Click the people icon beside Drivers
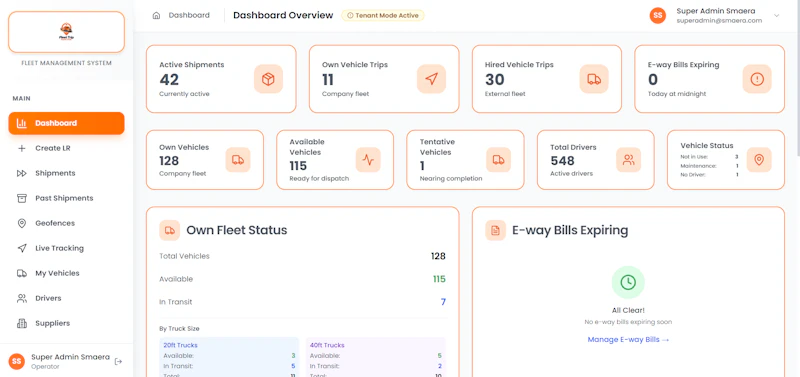The height and width of the screenshot is (377, 800). (x=21, y=298)
